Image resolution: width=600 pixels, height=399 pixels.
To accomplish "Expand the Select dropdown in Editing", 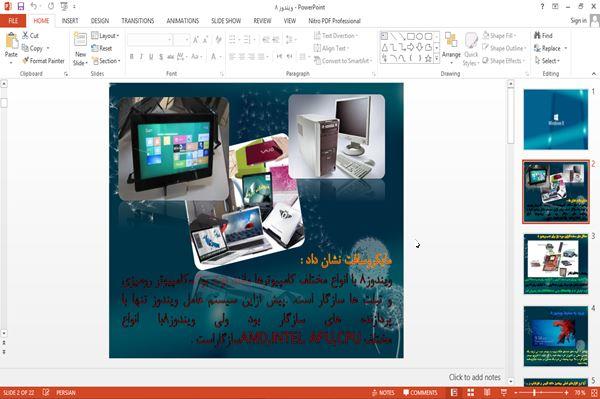I will pos(547,61).
